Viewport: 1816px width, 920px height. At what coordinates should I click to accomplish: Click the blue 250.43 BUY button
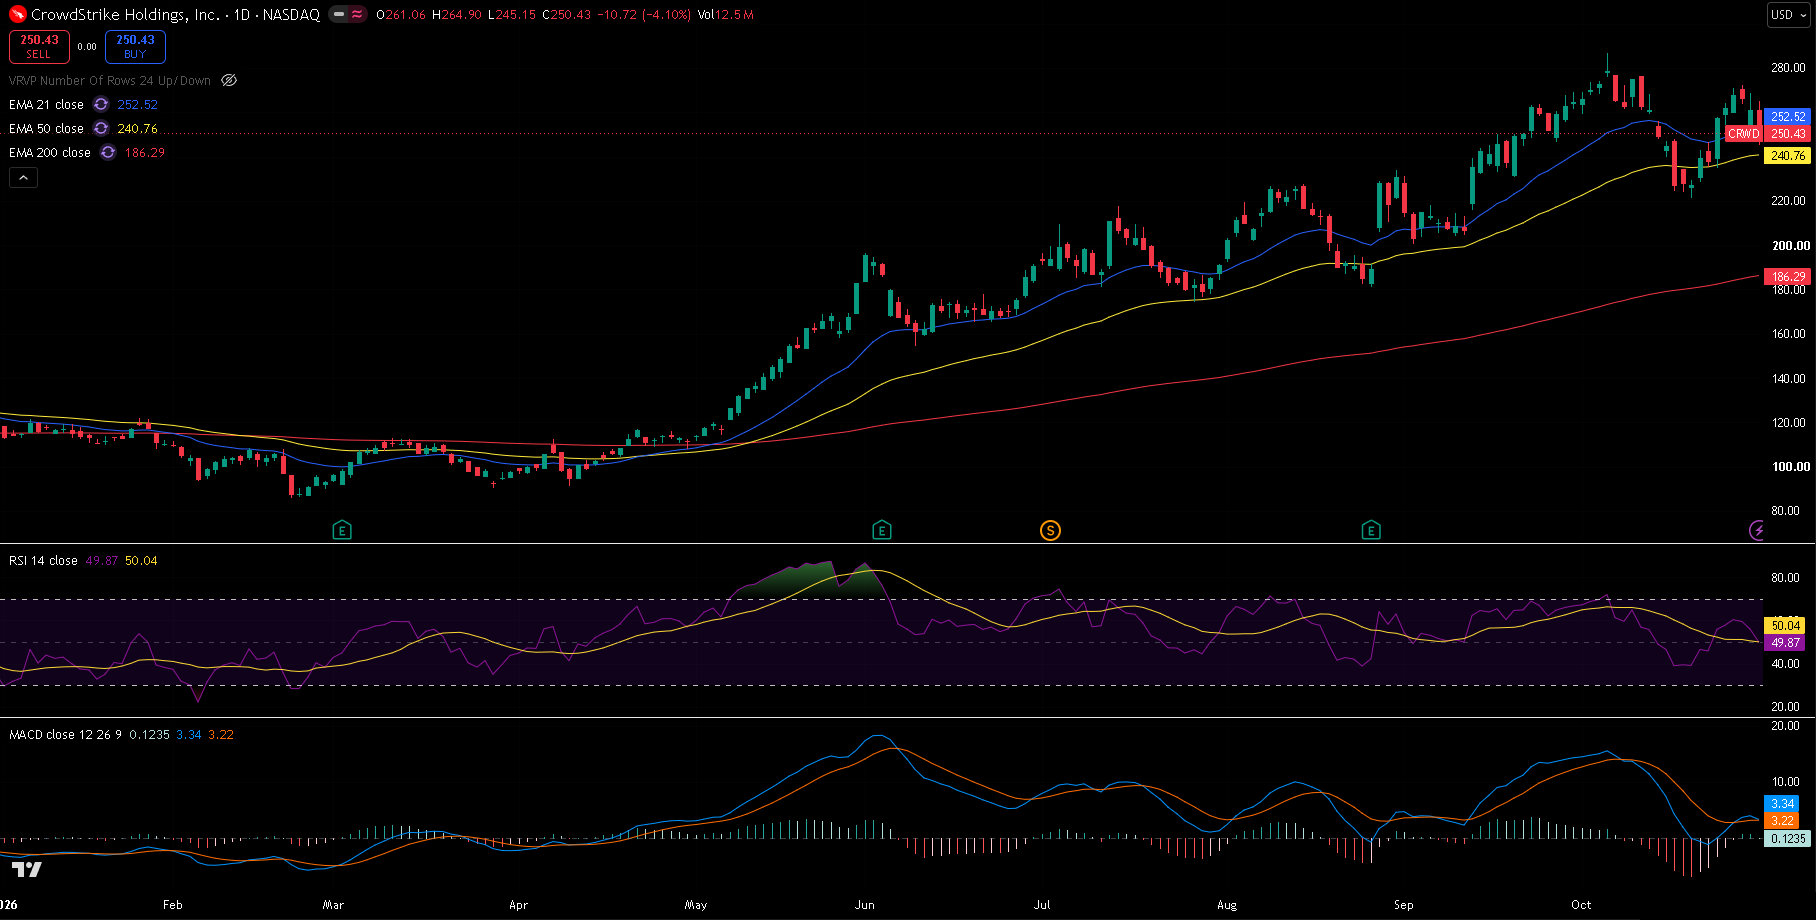coord(135,46)
